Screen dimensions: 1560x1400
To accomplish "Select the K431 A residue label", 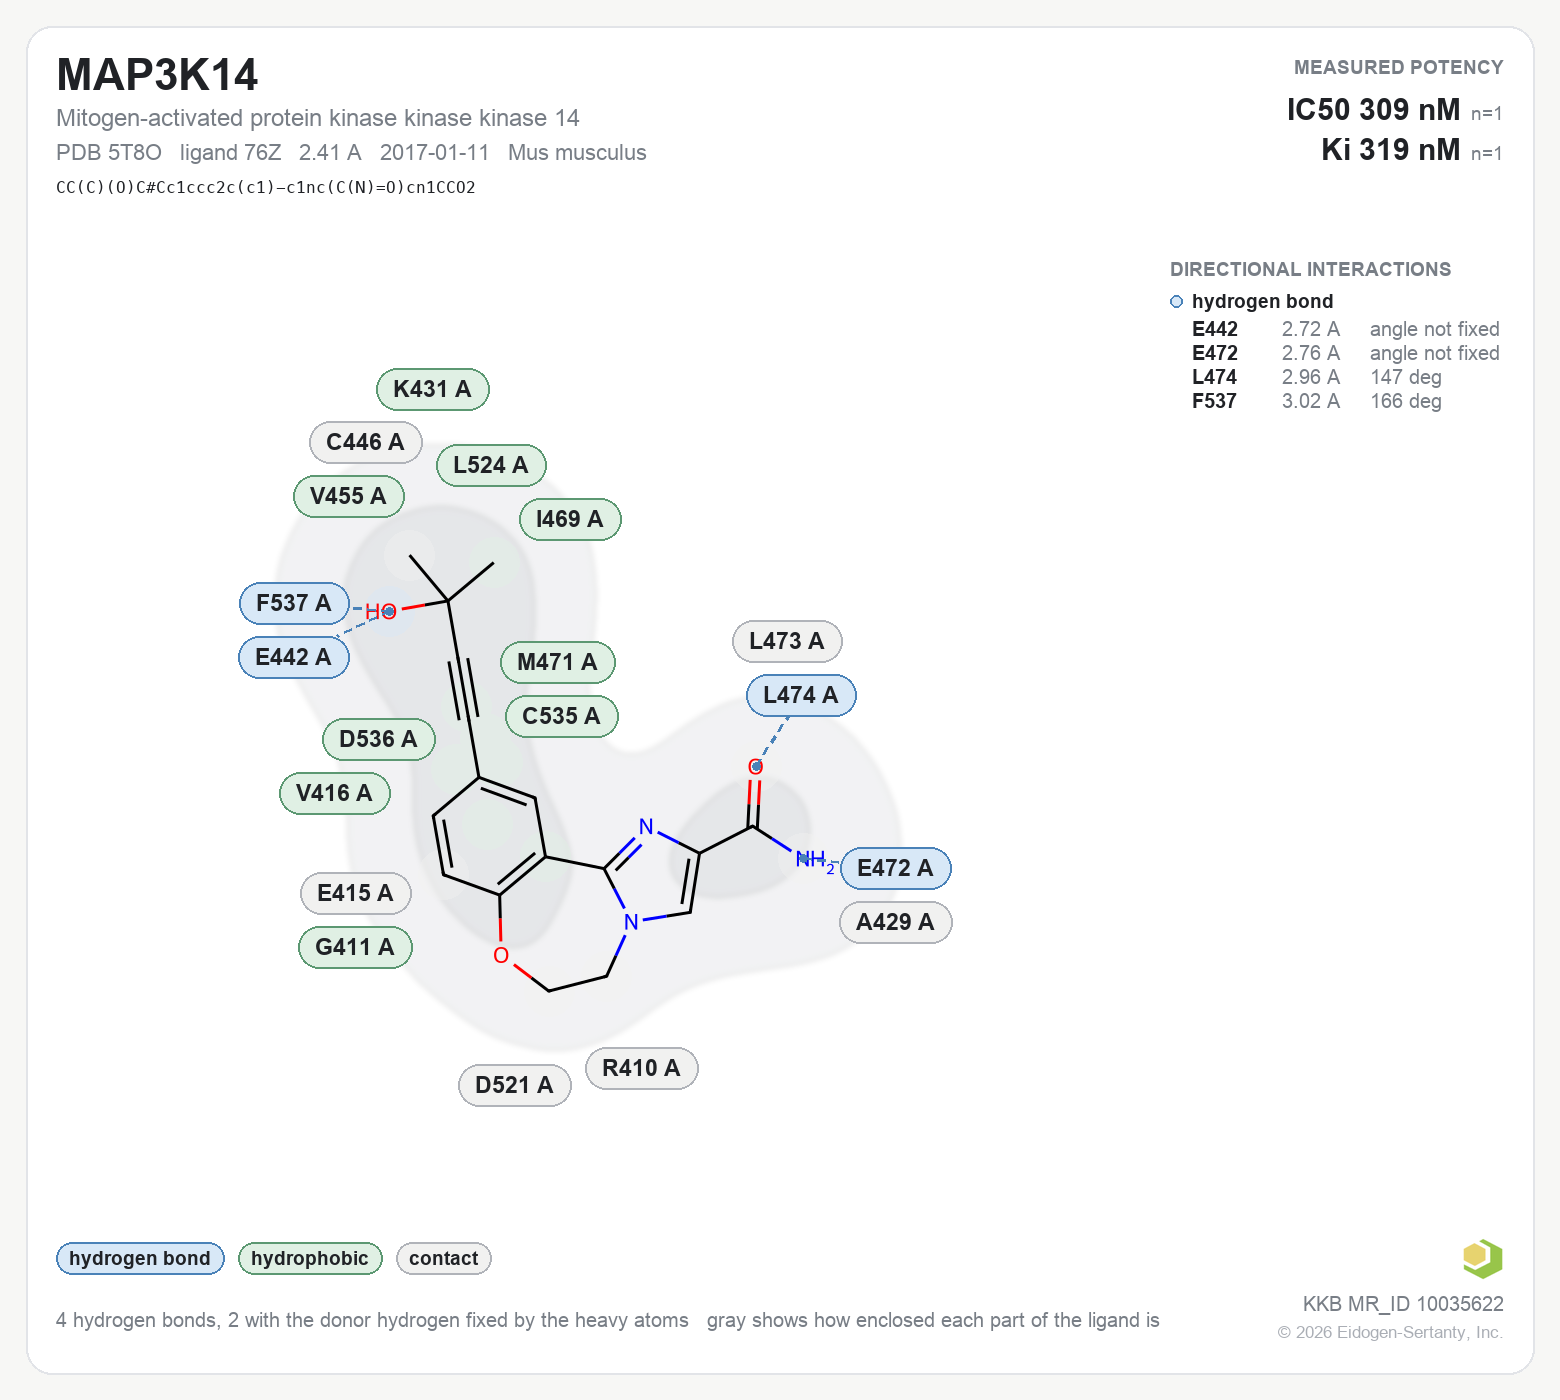I will point(432,389).
